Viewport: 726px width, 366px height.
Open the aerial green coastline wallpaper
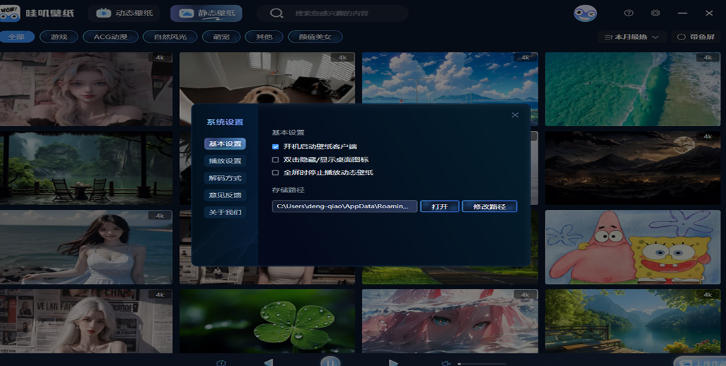pyautogui.click(x=633, y=89)
